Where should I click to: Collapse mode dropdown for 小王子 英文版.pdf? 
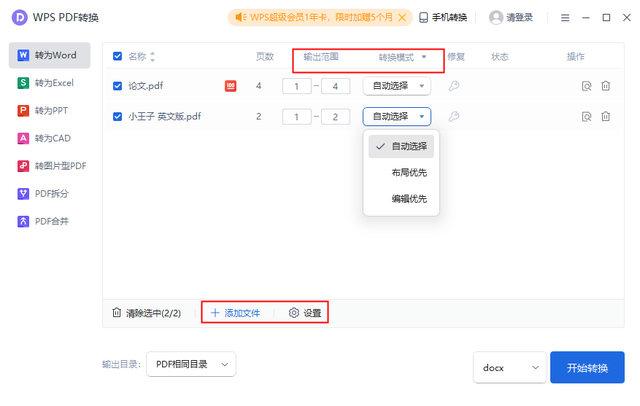pos(397,117)
